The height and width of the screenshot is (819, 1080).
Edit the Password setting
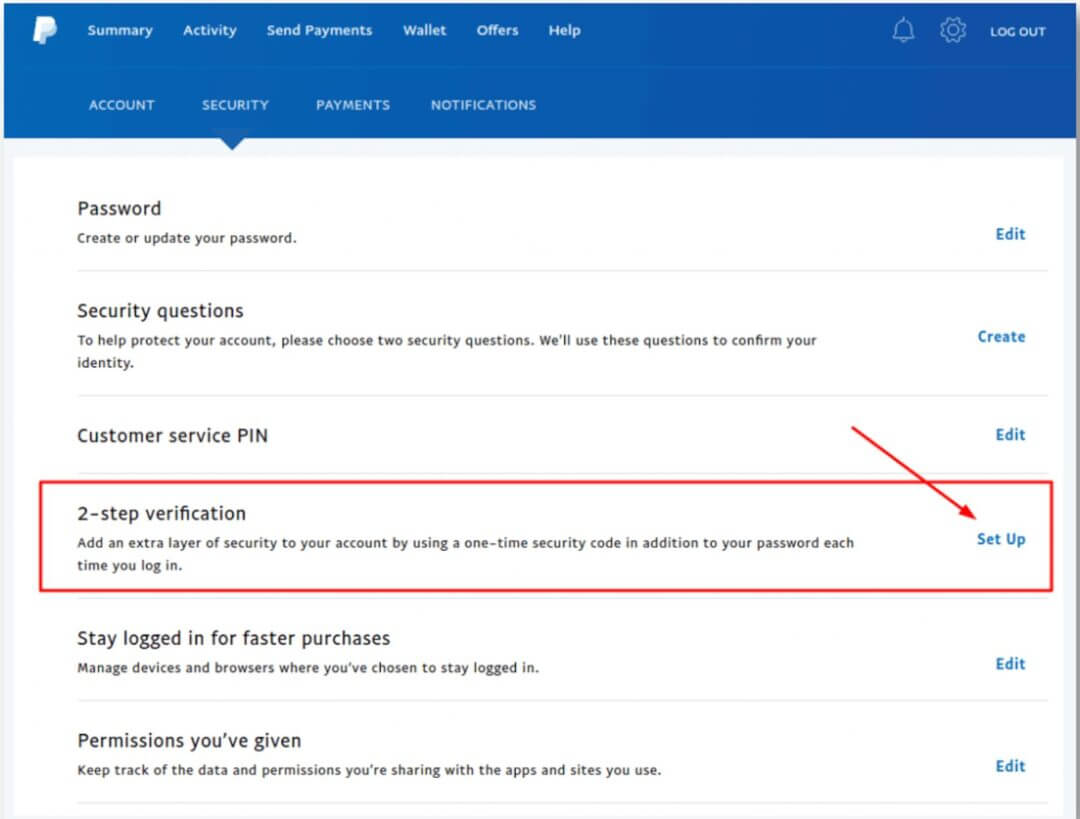1010,234
